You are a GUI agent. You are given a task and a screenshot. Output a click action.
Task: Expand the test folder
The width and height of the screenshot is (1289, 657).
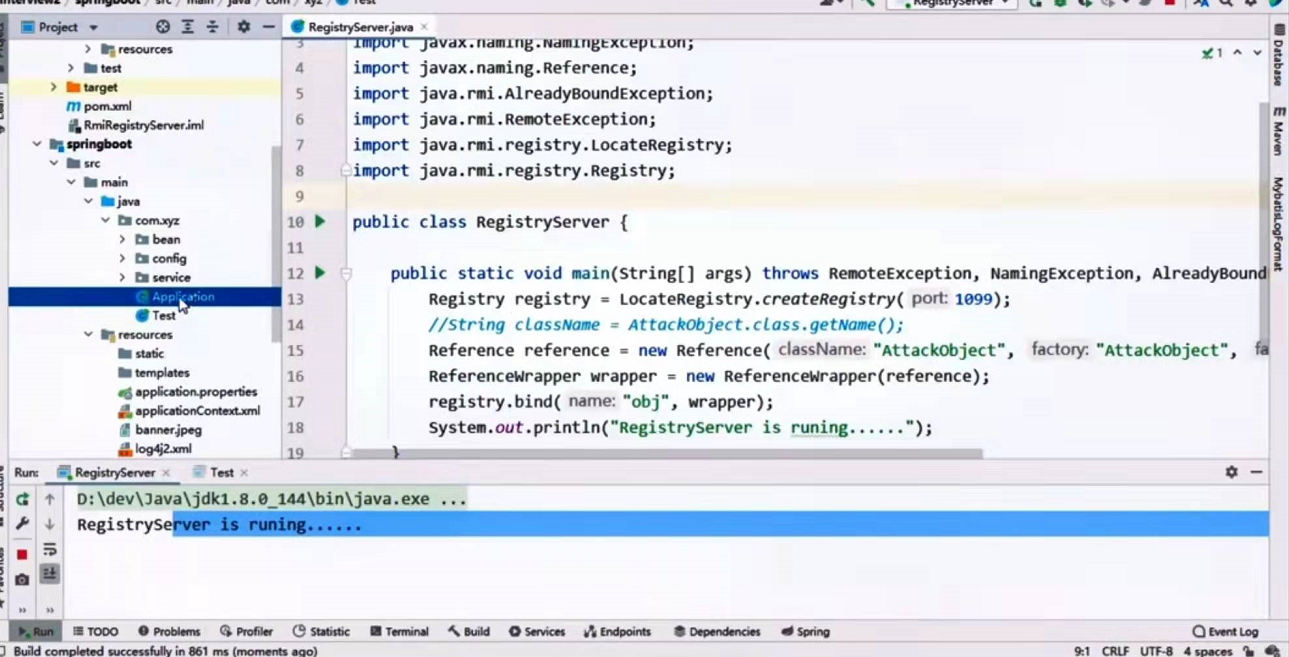pos(71,68)
